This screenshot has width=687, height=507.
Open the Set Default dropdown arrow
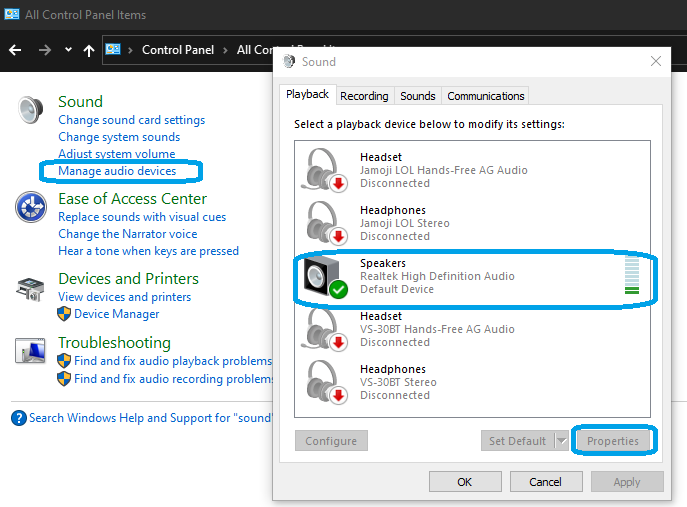tap(562, 441)
